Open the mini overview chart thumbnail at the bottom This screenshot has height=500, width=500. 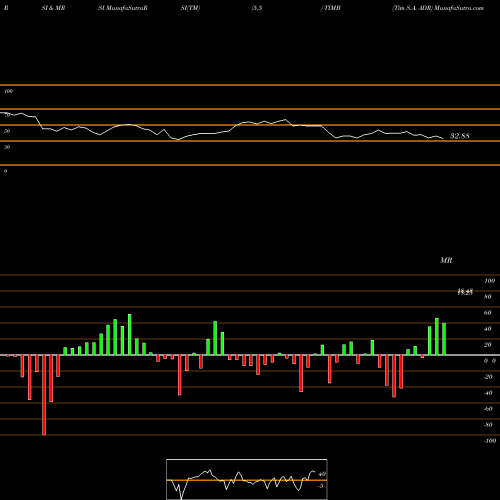coord(247,479)
